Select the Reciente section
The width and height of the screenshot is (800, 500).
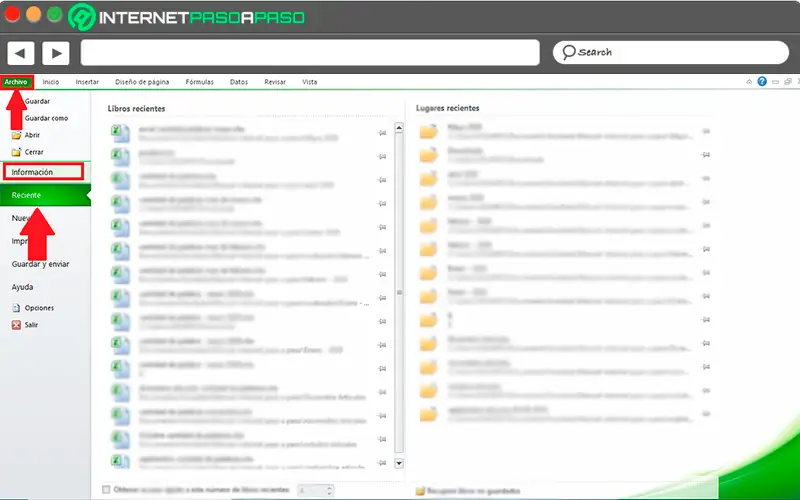click(x=45, y=195)
